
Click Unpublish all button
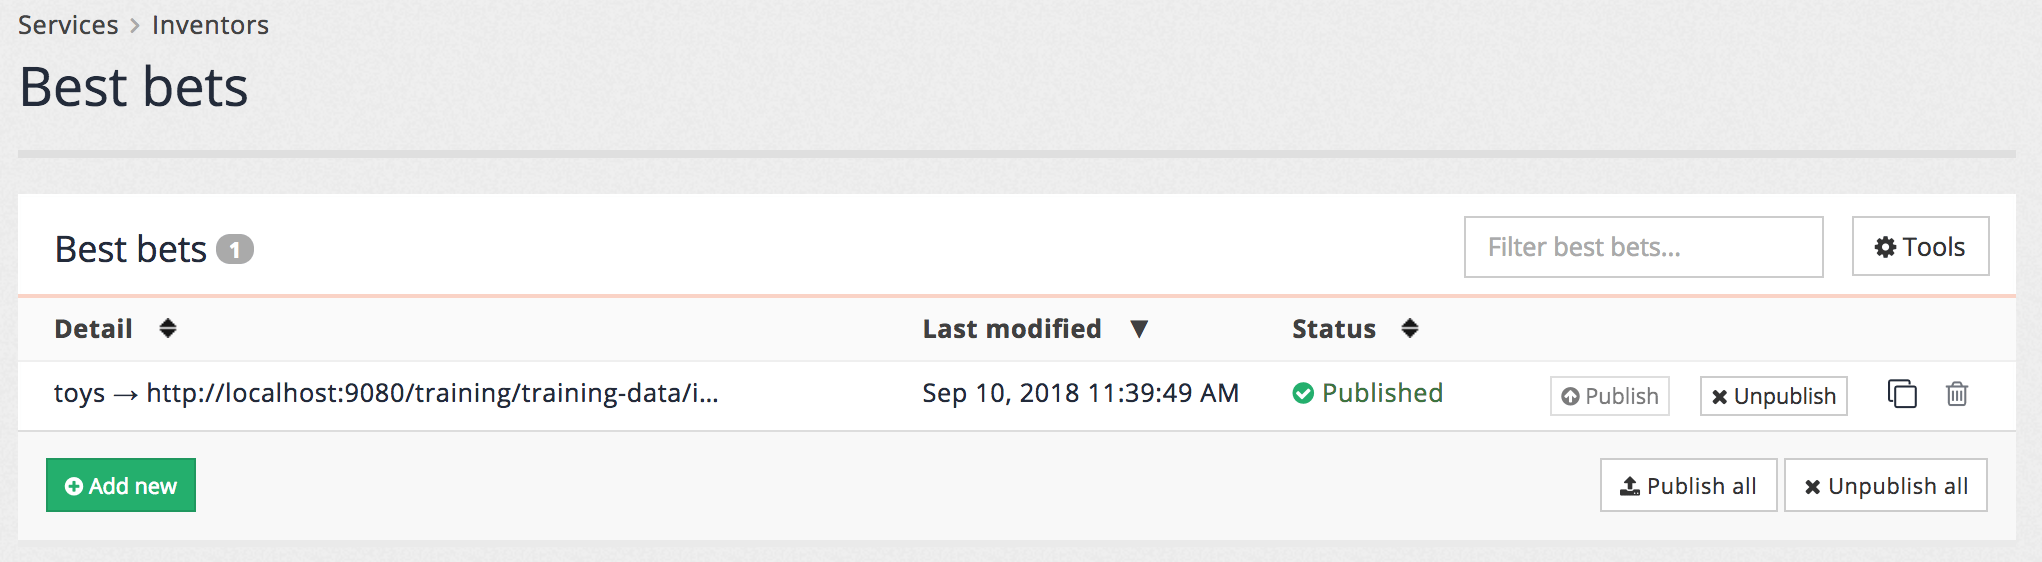[x=1885, y=486]
